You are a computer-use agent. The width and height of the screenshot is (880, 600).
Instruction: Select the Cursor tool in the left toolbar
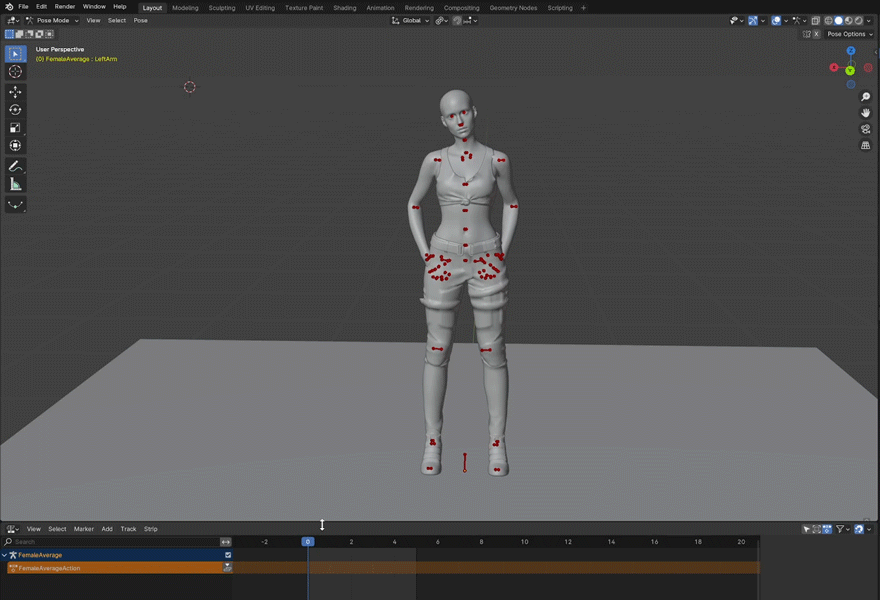(x=15, y=72)
